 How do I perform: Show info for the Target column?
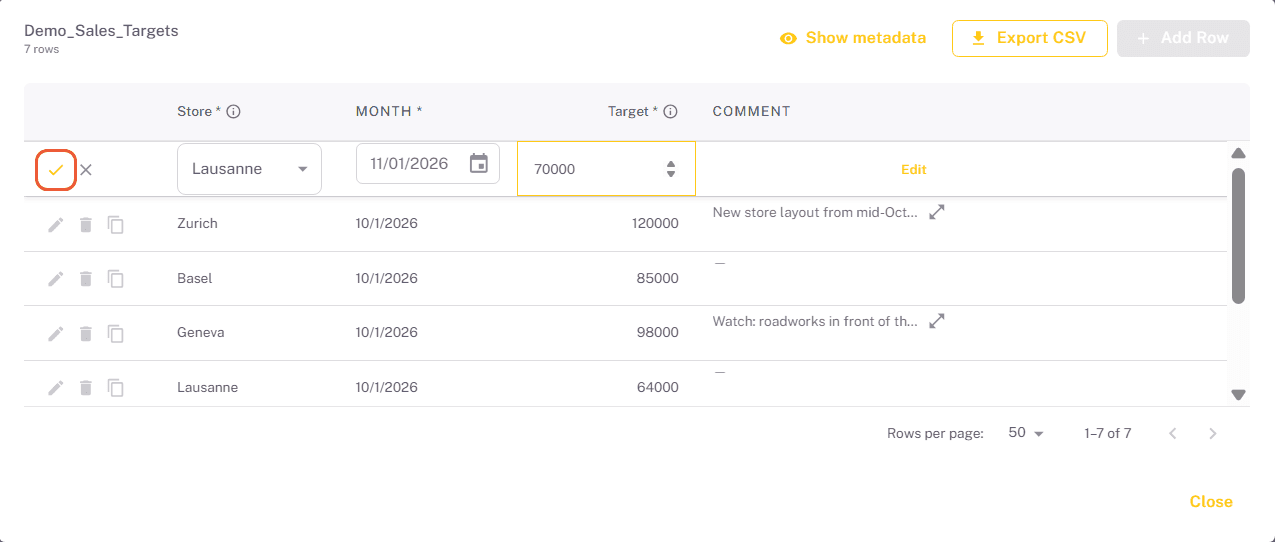pyautogui.click(x=671, y=112)
